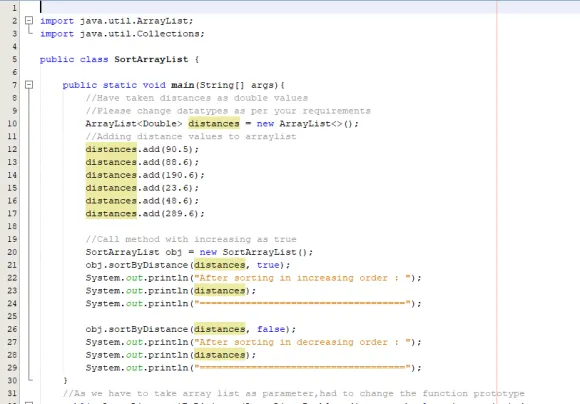Click the 'distances.add(88.6);' statement
The width and height of the screenshot is (580, 404).
pyautogui.click(x=142, y=162)
